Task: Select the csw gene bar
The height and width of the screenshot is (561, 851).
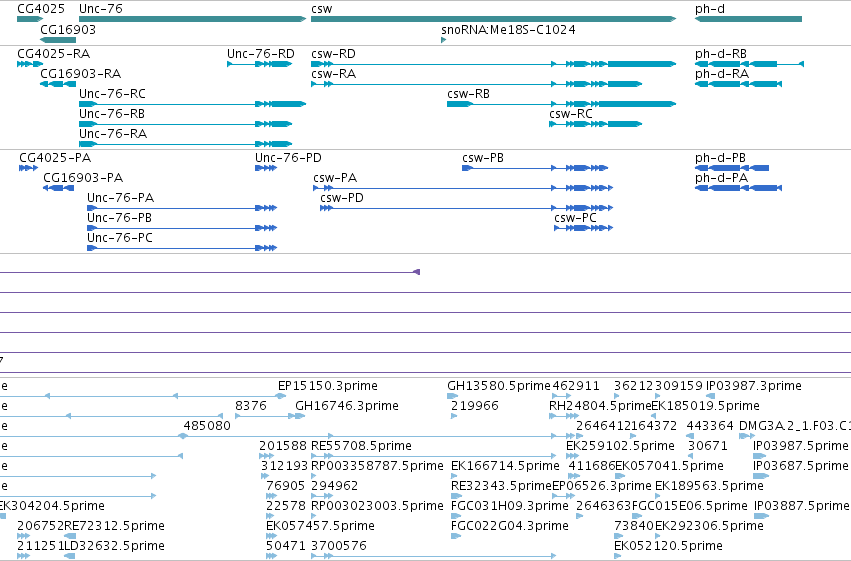Action: (493, 19)
